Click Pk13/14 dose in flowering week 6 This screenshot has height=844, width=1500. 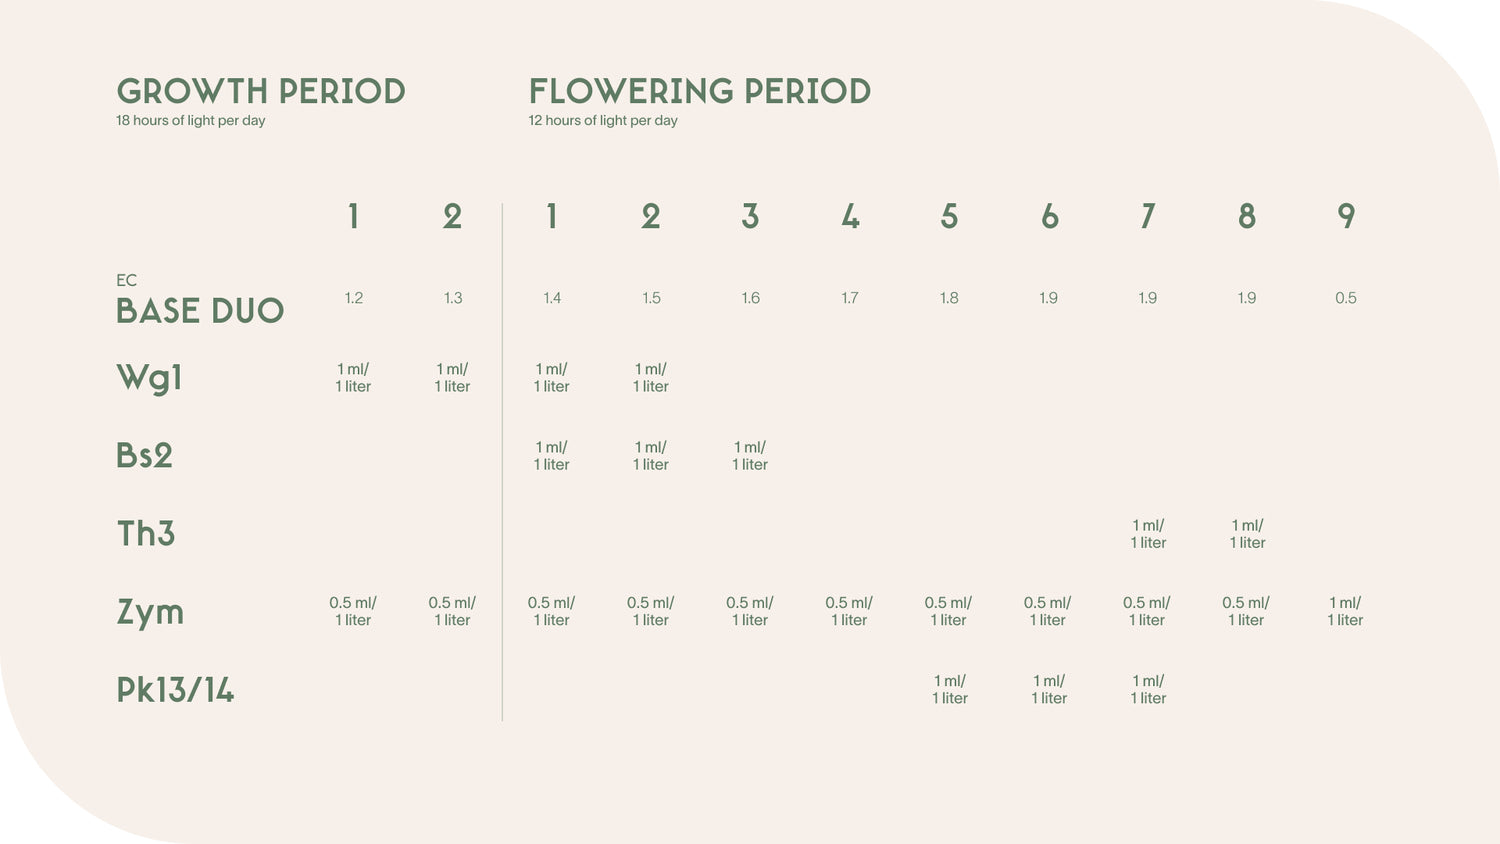1049,689
